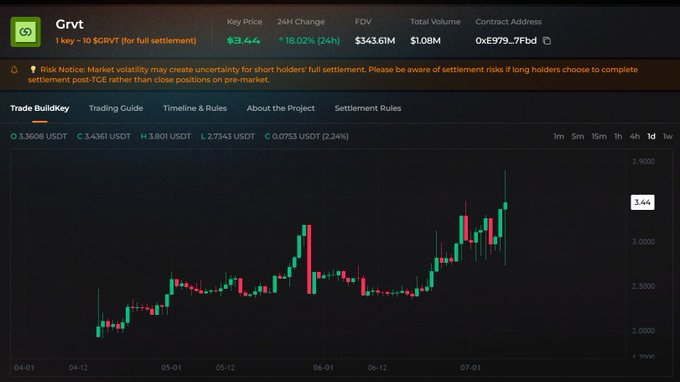Click the low price 2.7343 USDT
Screen dimensions: 680x382
pos(228,136)
